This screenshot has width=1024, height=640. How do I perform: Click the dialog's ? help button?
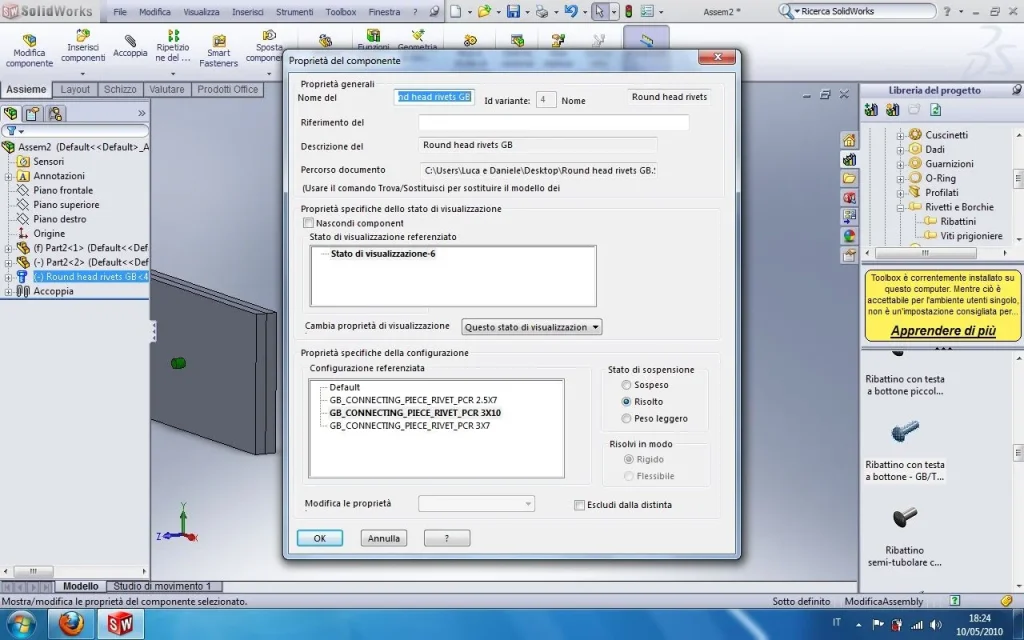[447, 538]
